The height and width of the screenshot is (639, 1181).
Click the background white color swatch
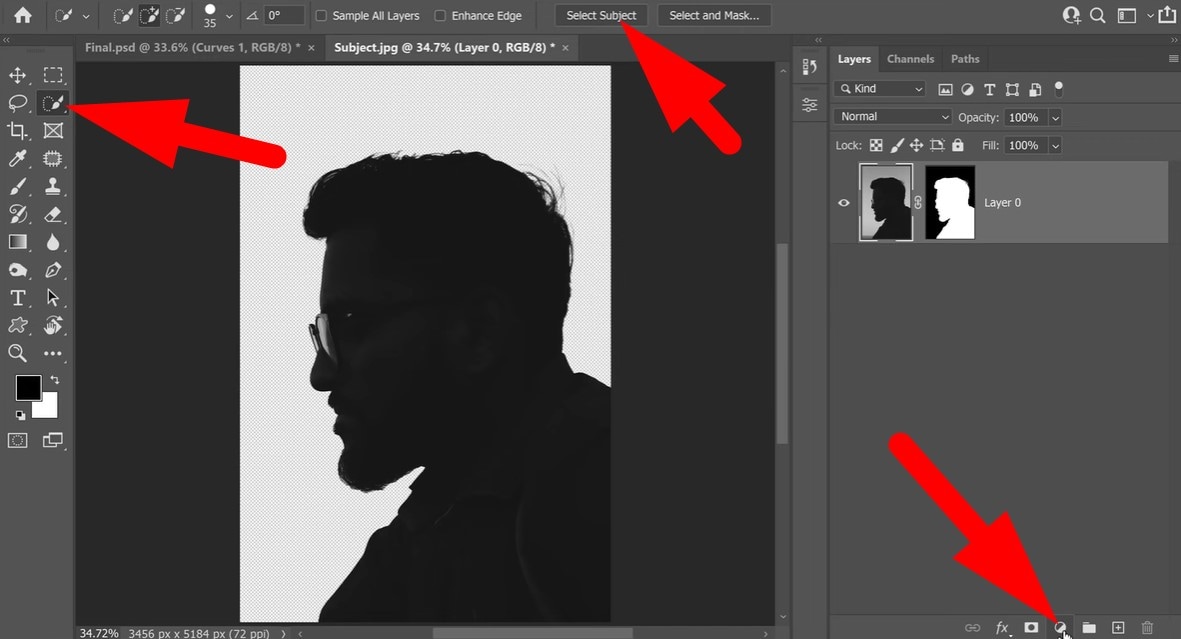47,408
